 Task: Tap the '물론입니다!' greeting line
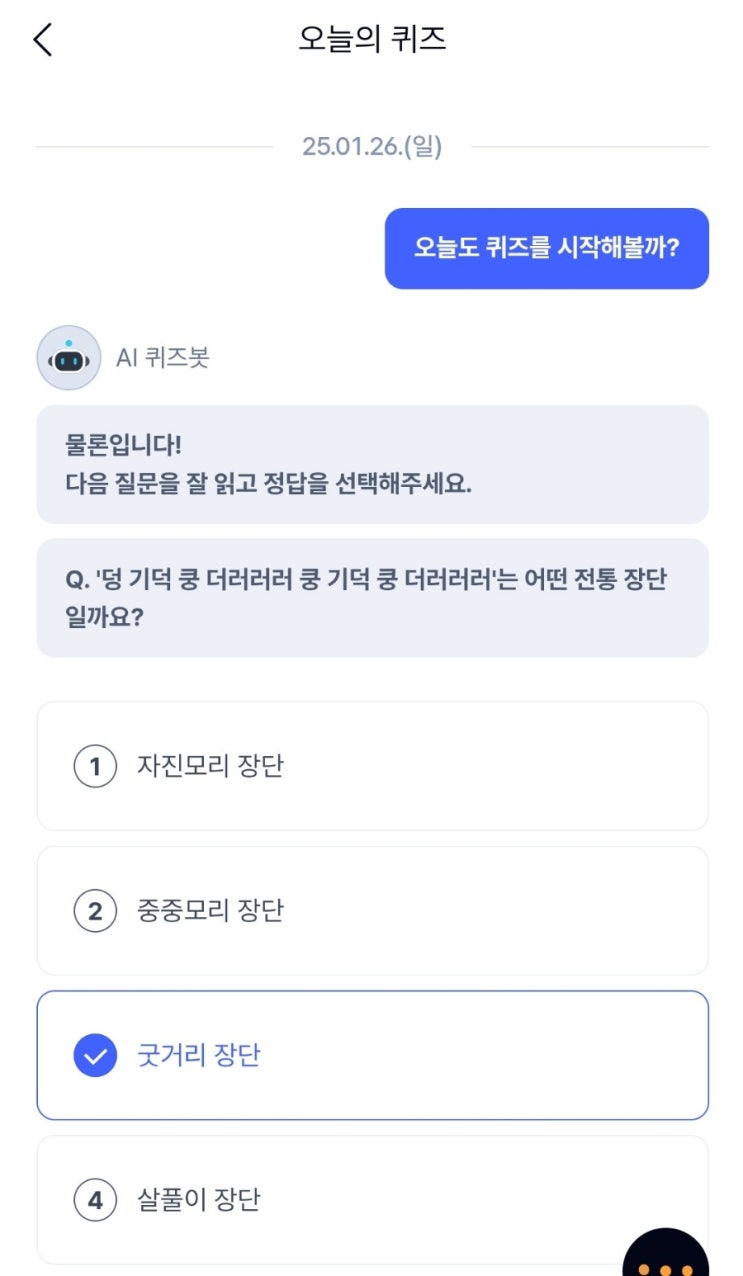click(123, 443)
